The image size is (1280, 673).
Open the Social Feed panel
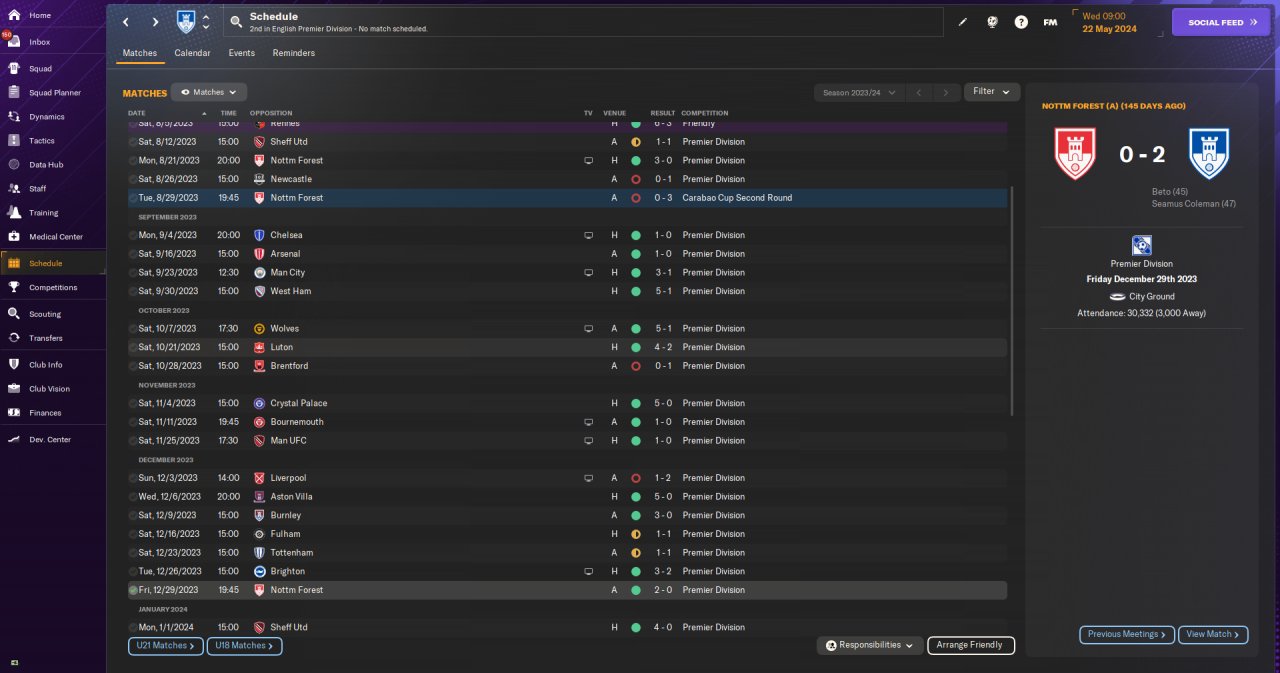pos(1221,22)
